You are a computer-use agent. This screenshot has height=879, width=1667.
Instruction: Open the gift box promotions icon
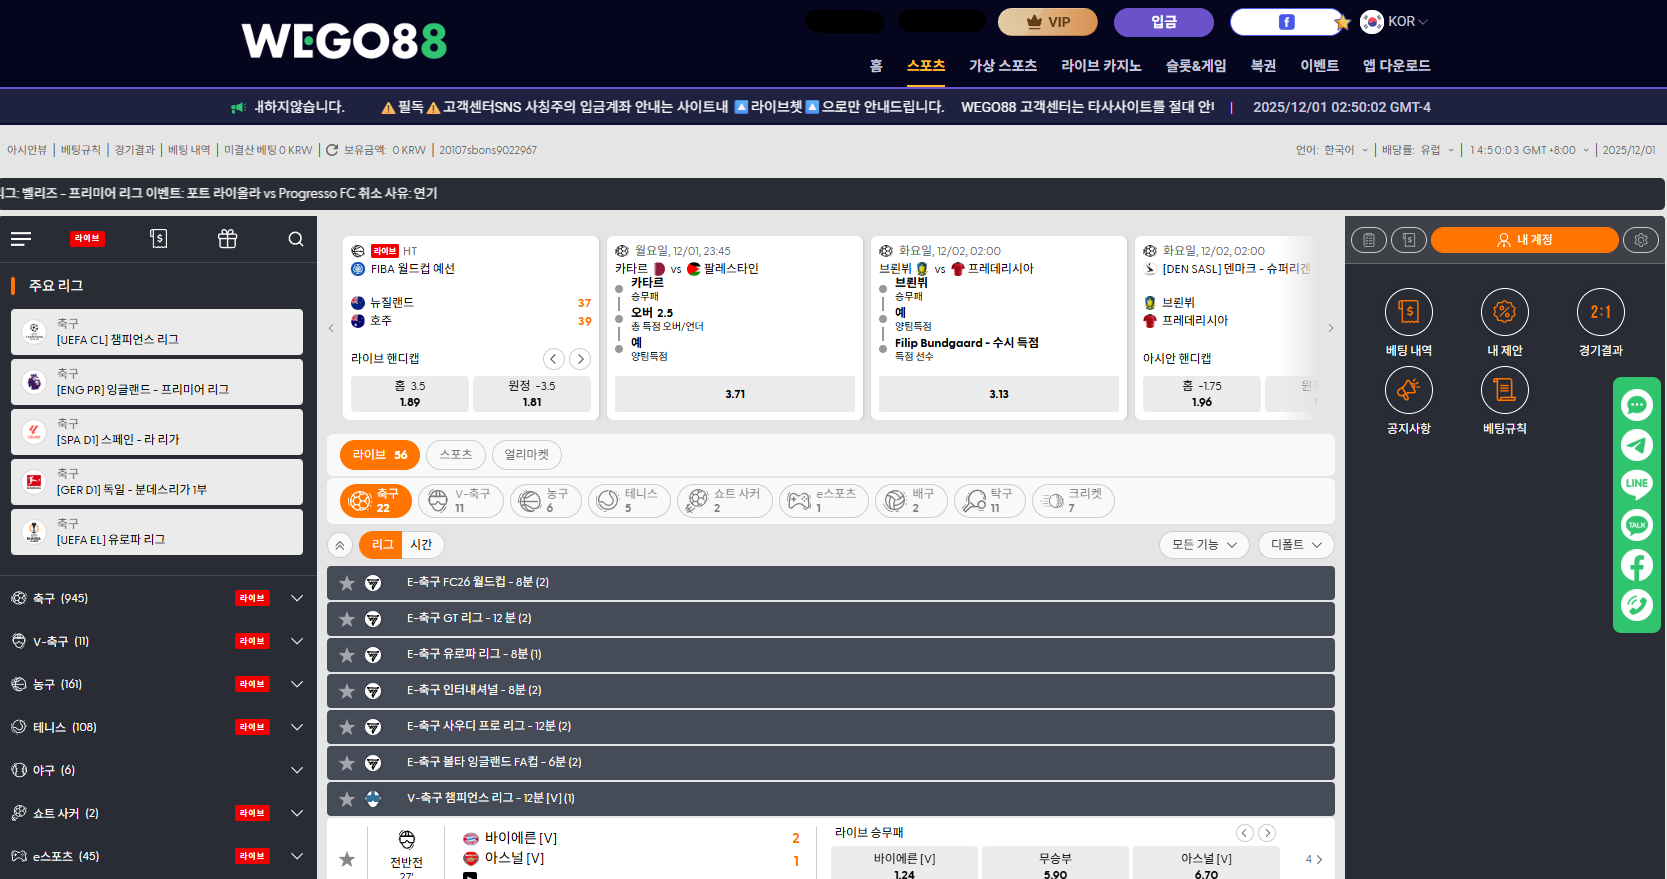228,239
